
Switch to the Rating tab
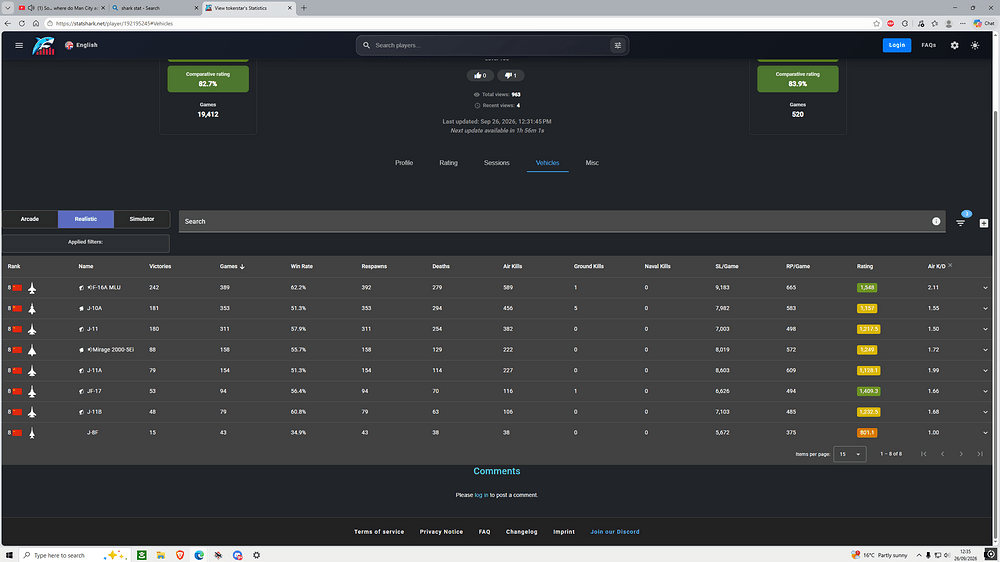[x=448, y=163]
